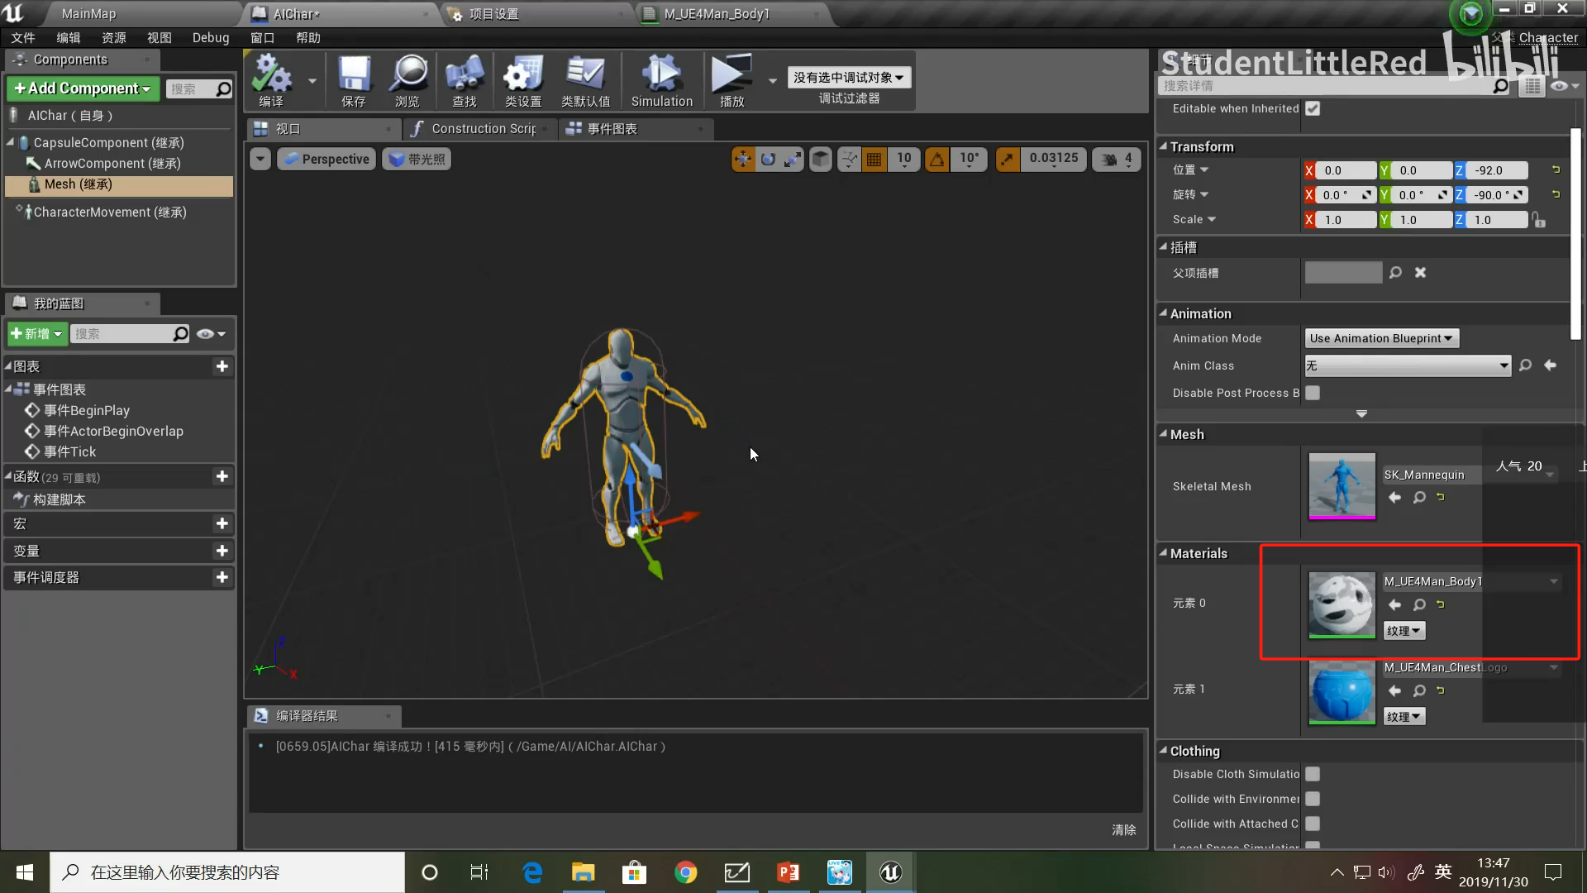Toggle Disable Cloth Simulation checkbox

click(1312, 774)
